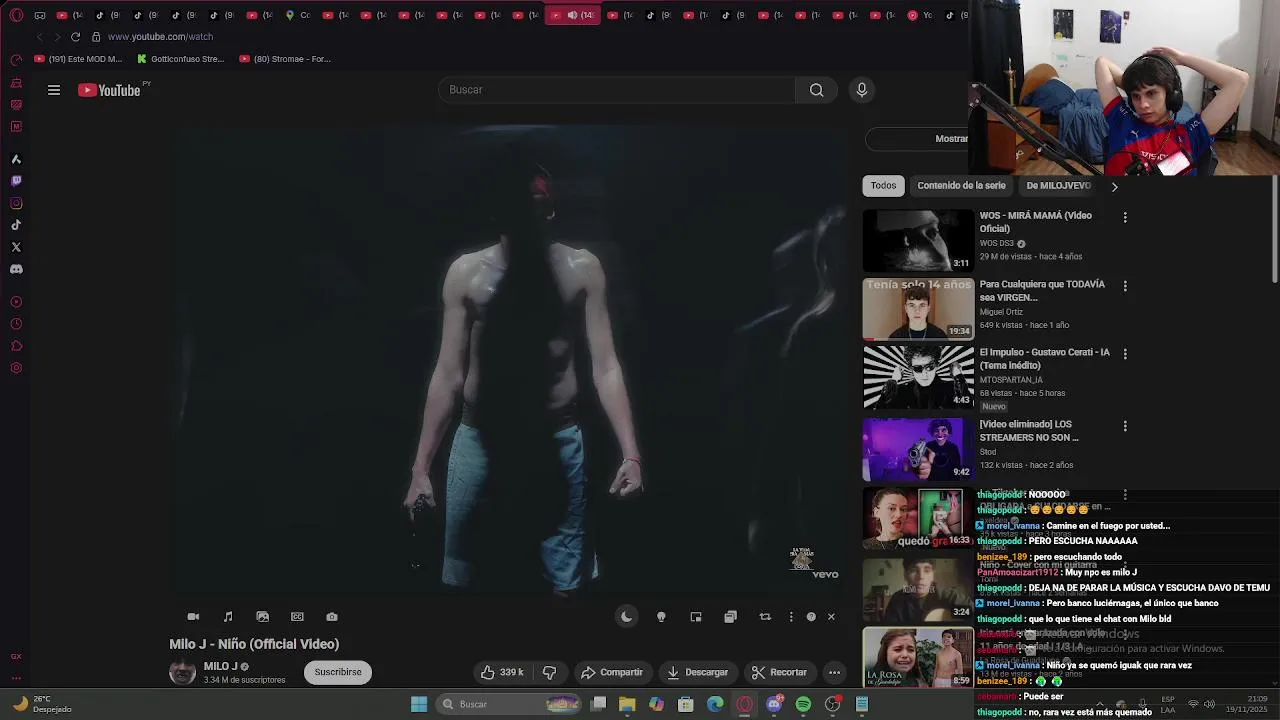
Task: Click the music note icon below player
Action: [x=228, y=617]
